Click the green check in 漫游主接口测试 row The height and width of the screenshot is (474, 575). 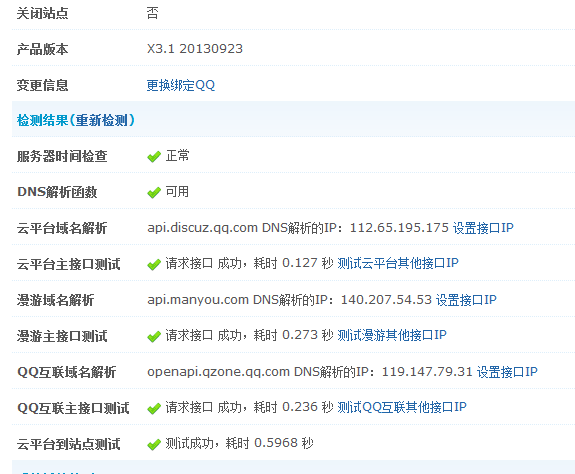coord(154,336)
